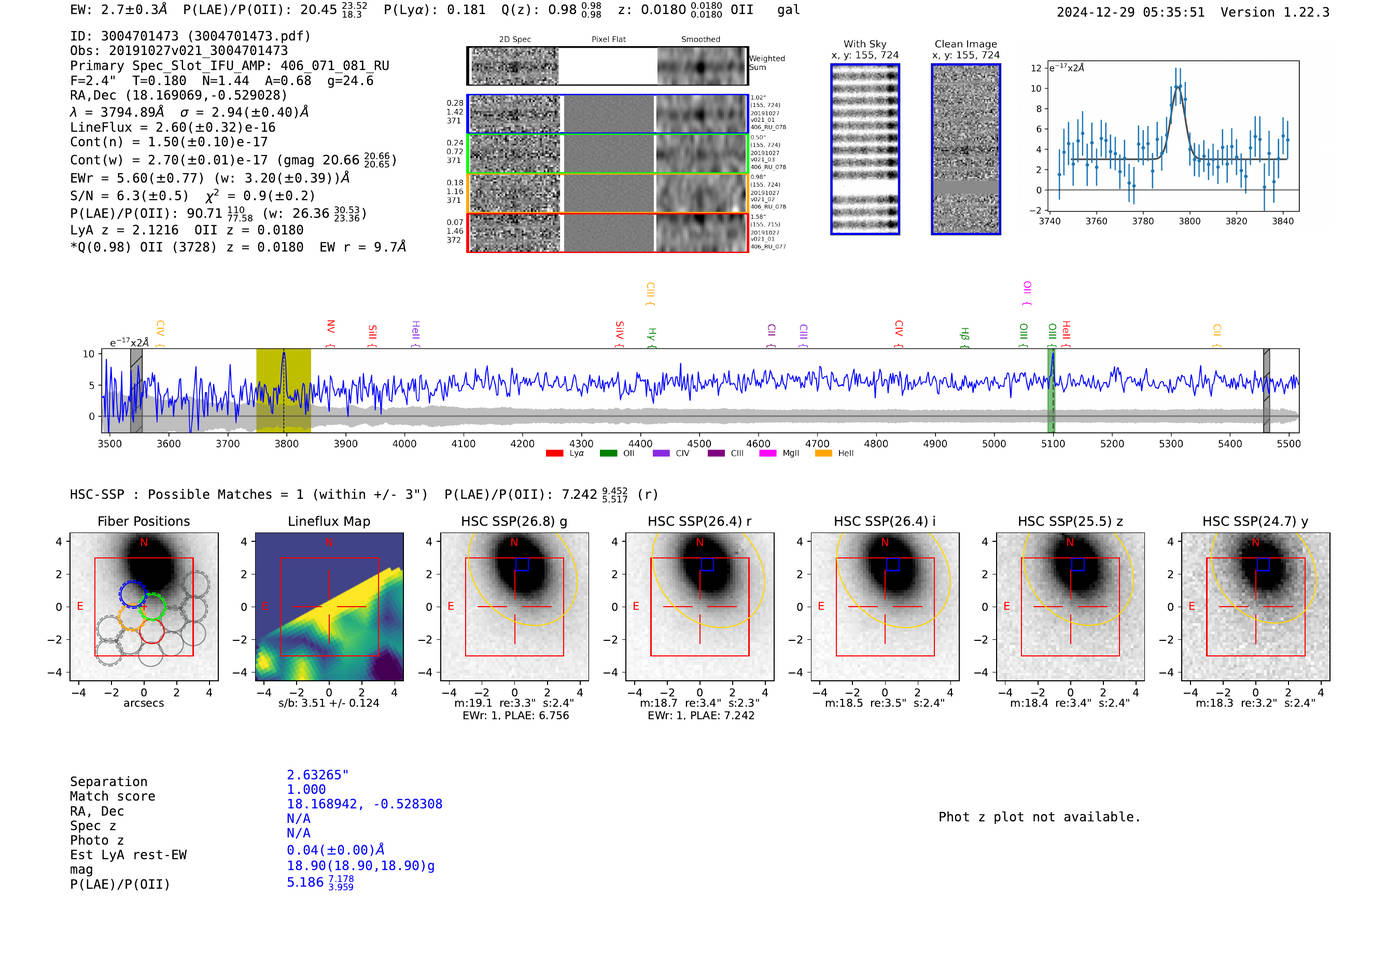1400x953 pixels.
Task: Click the 'Phot z plot not available.' message
Action: click(1039, 817)
